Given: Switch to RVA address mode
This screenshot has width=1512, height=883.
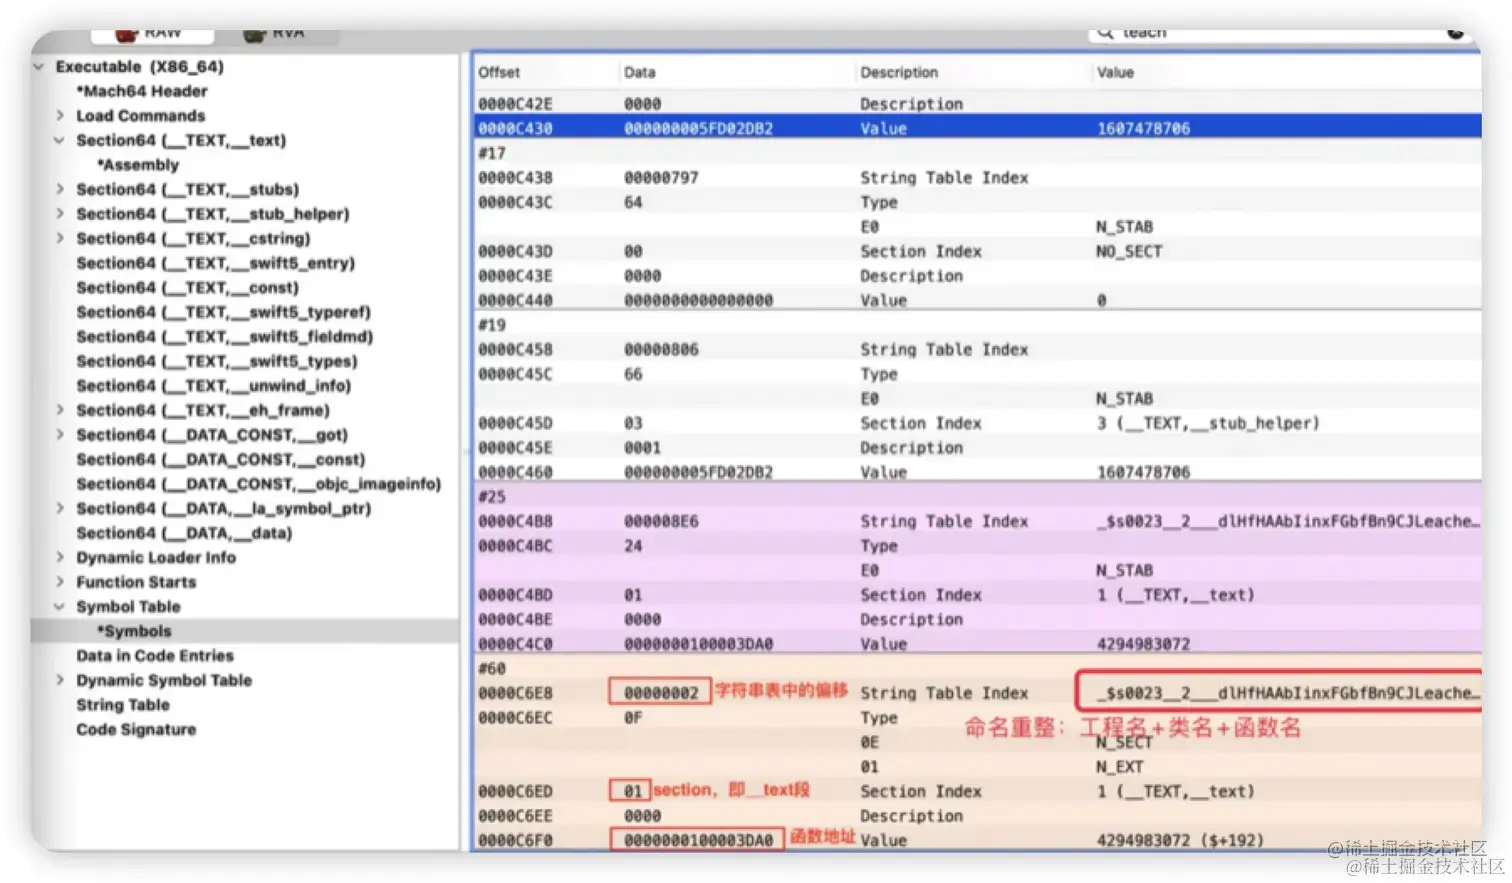Looking at the screenshot, I should pos(276,35).
